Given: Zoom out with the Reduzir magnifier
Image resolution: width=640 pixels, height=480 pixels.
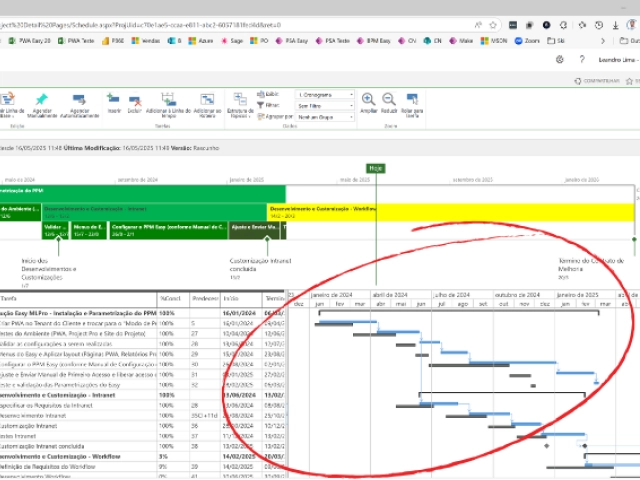Looking at the screenshot, I should (389, 99).
